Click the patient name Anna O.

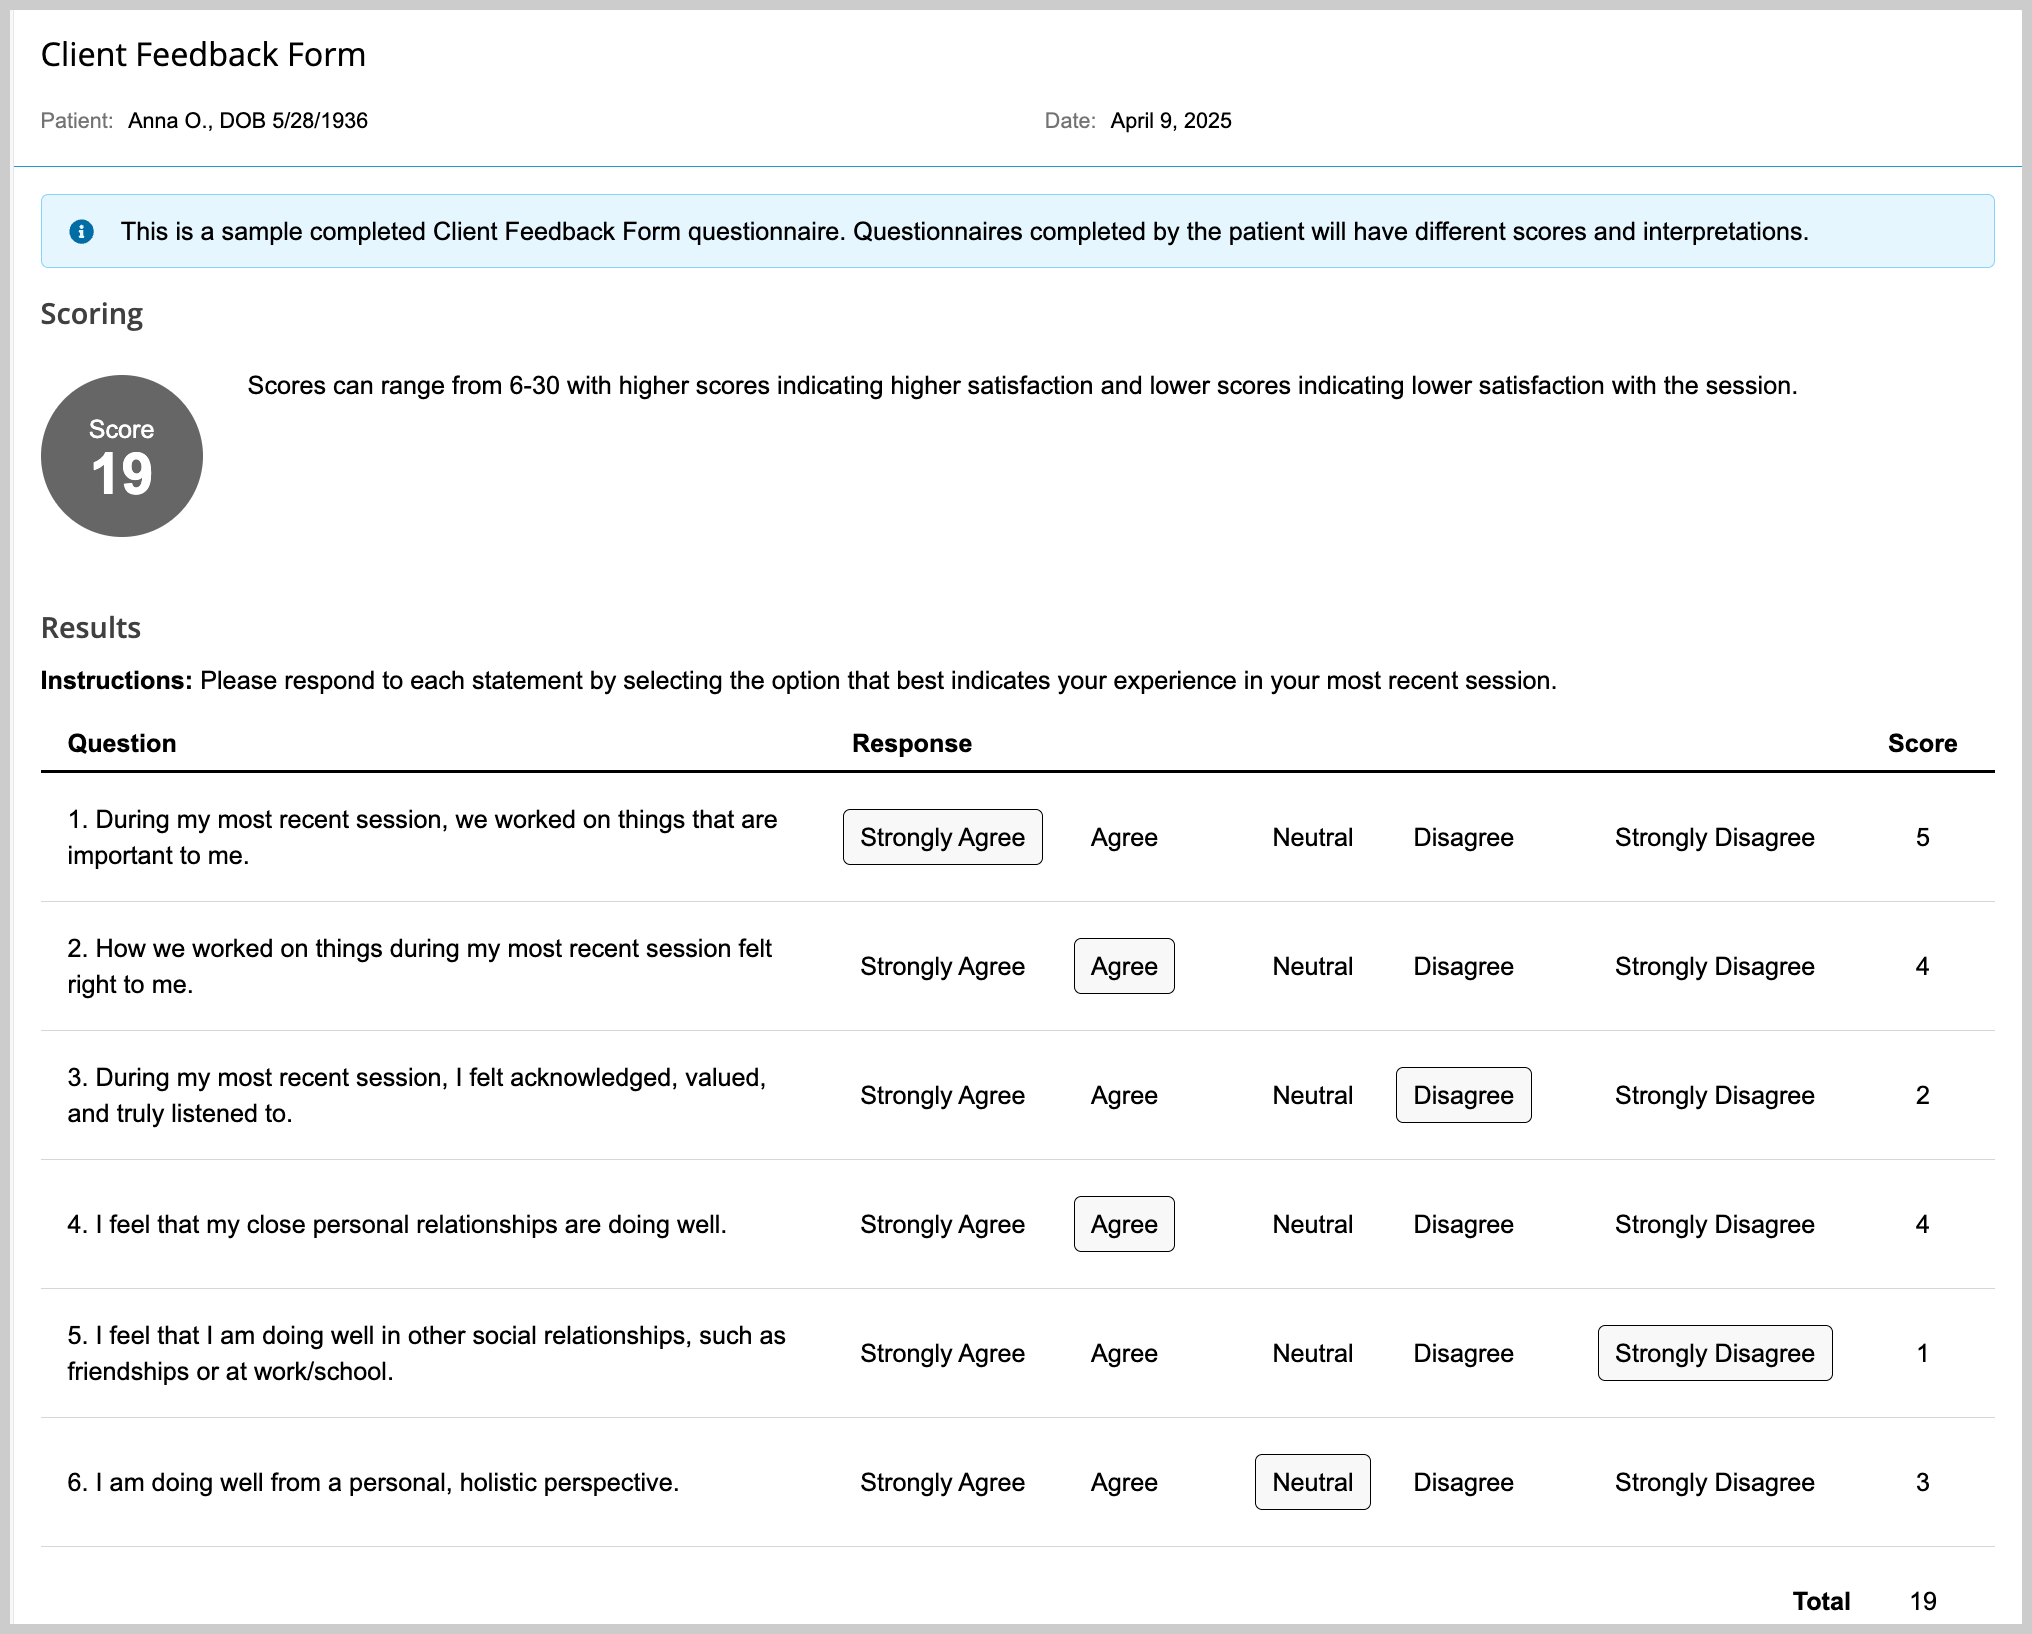click(x=247, y=120)
